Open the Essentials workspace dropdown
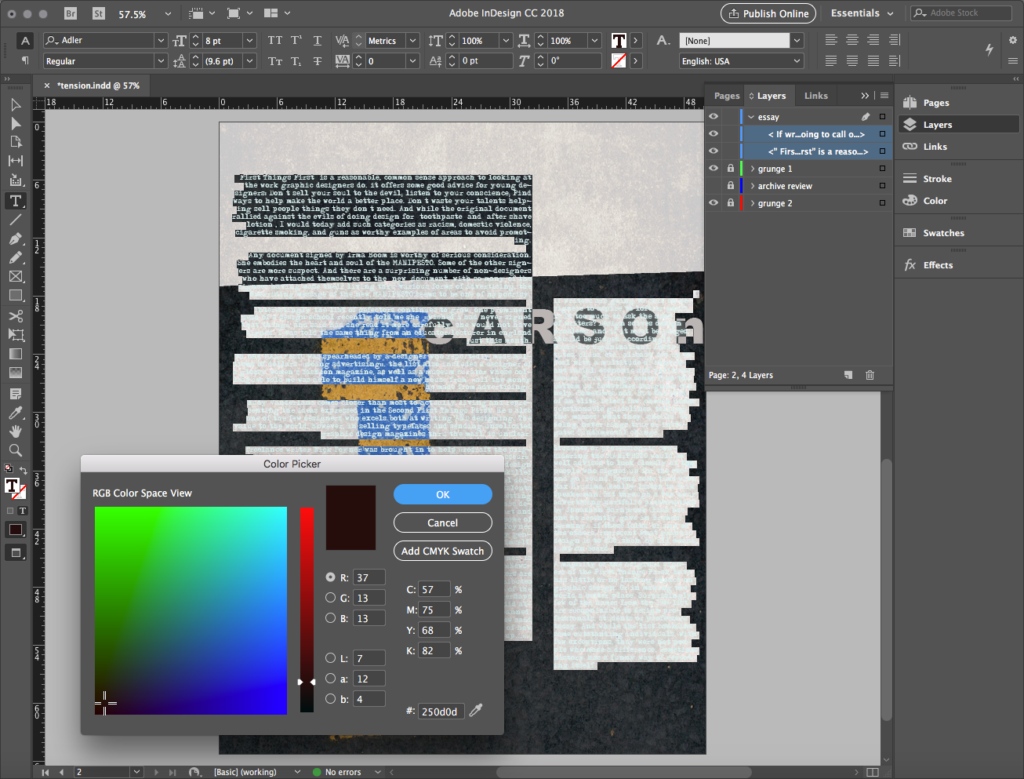 tap(862, 13)
